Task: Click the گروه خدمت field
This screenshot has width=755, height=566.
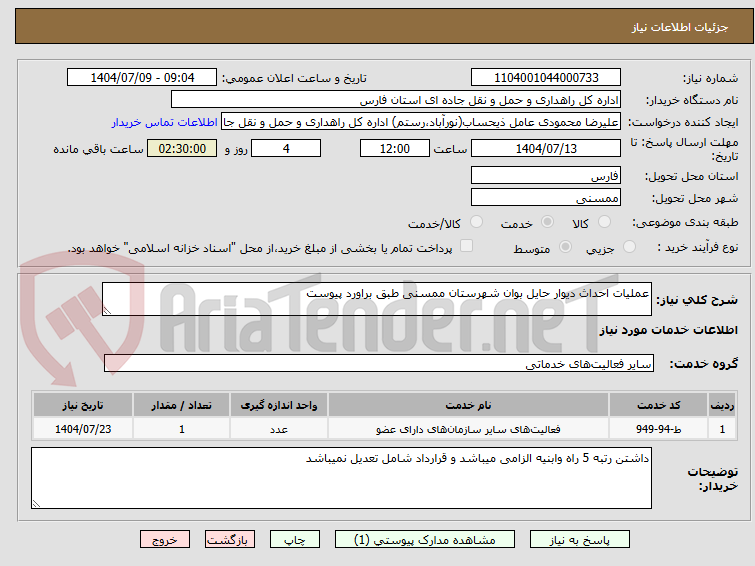Action: pyautogui.click(x=379, y=363)
